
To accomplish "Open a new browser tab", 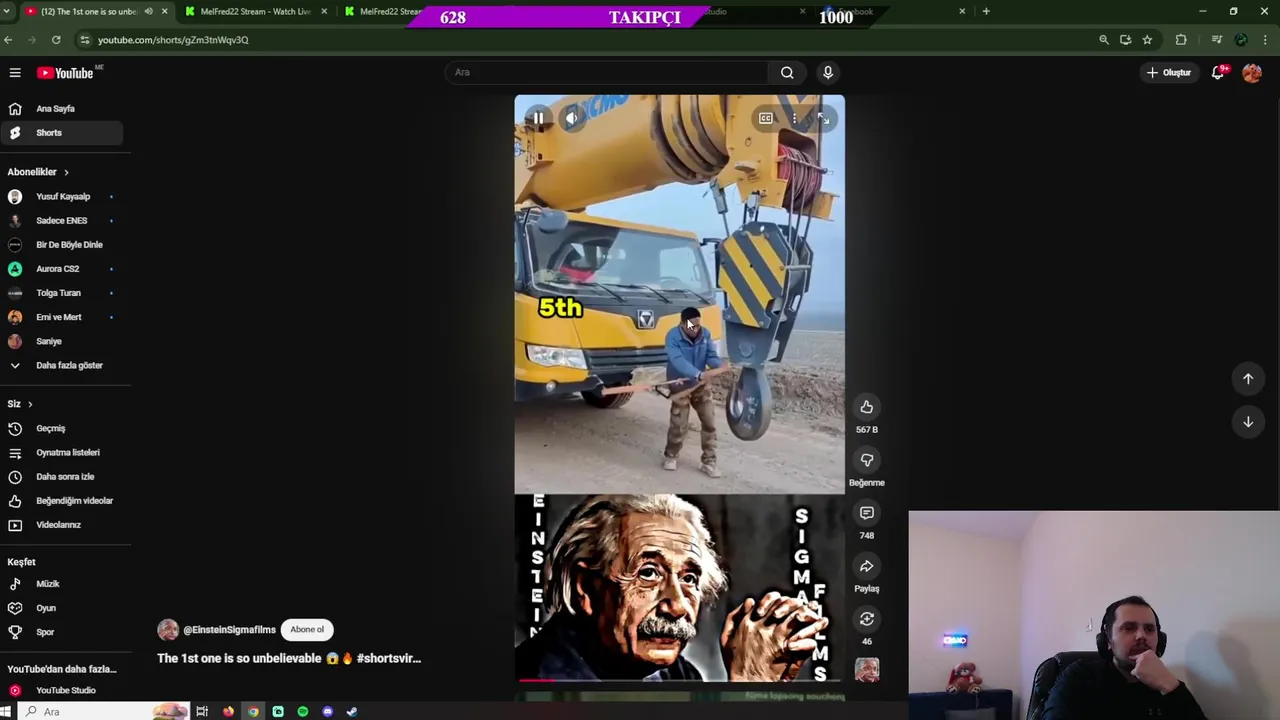I will (986, 12).
